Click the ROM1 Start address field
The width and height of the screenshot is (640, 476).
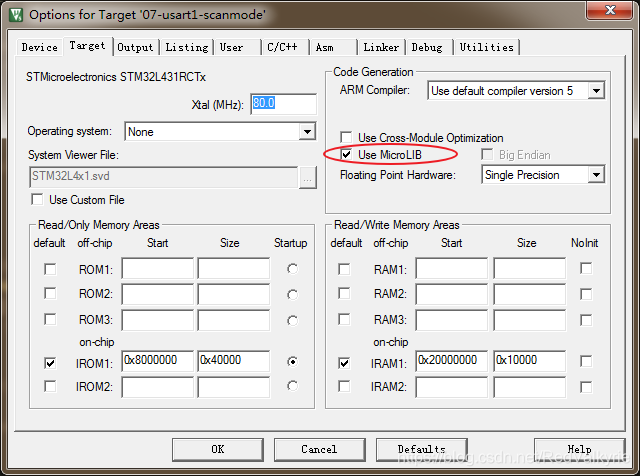(158, 268)
